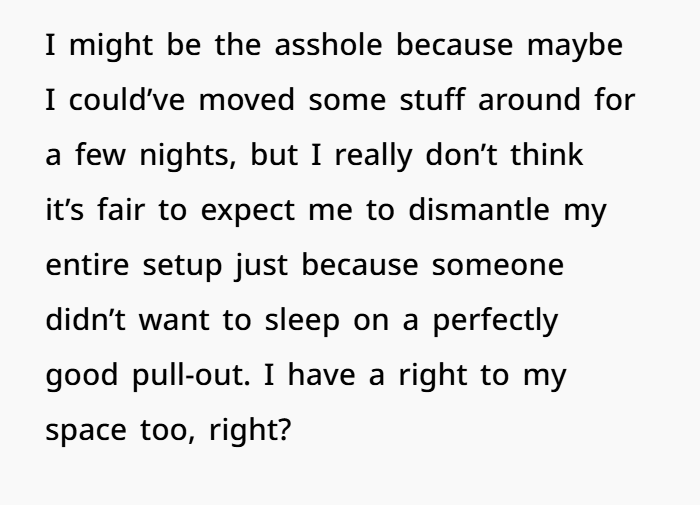Click on the word 'perfectly'
The width and height of the screenshot is (700, 505).
496,321
